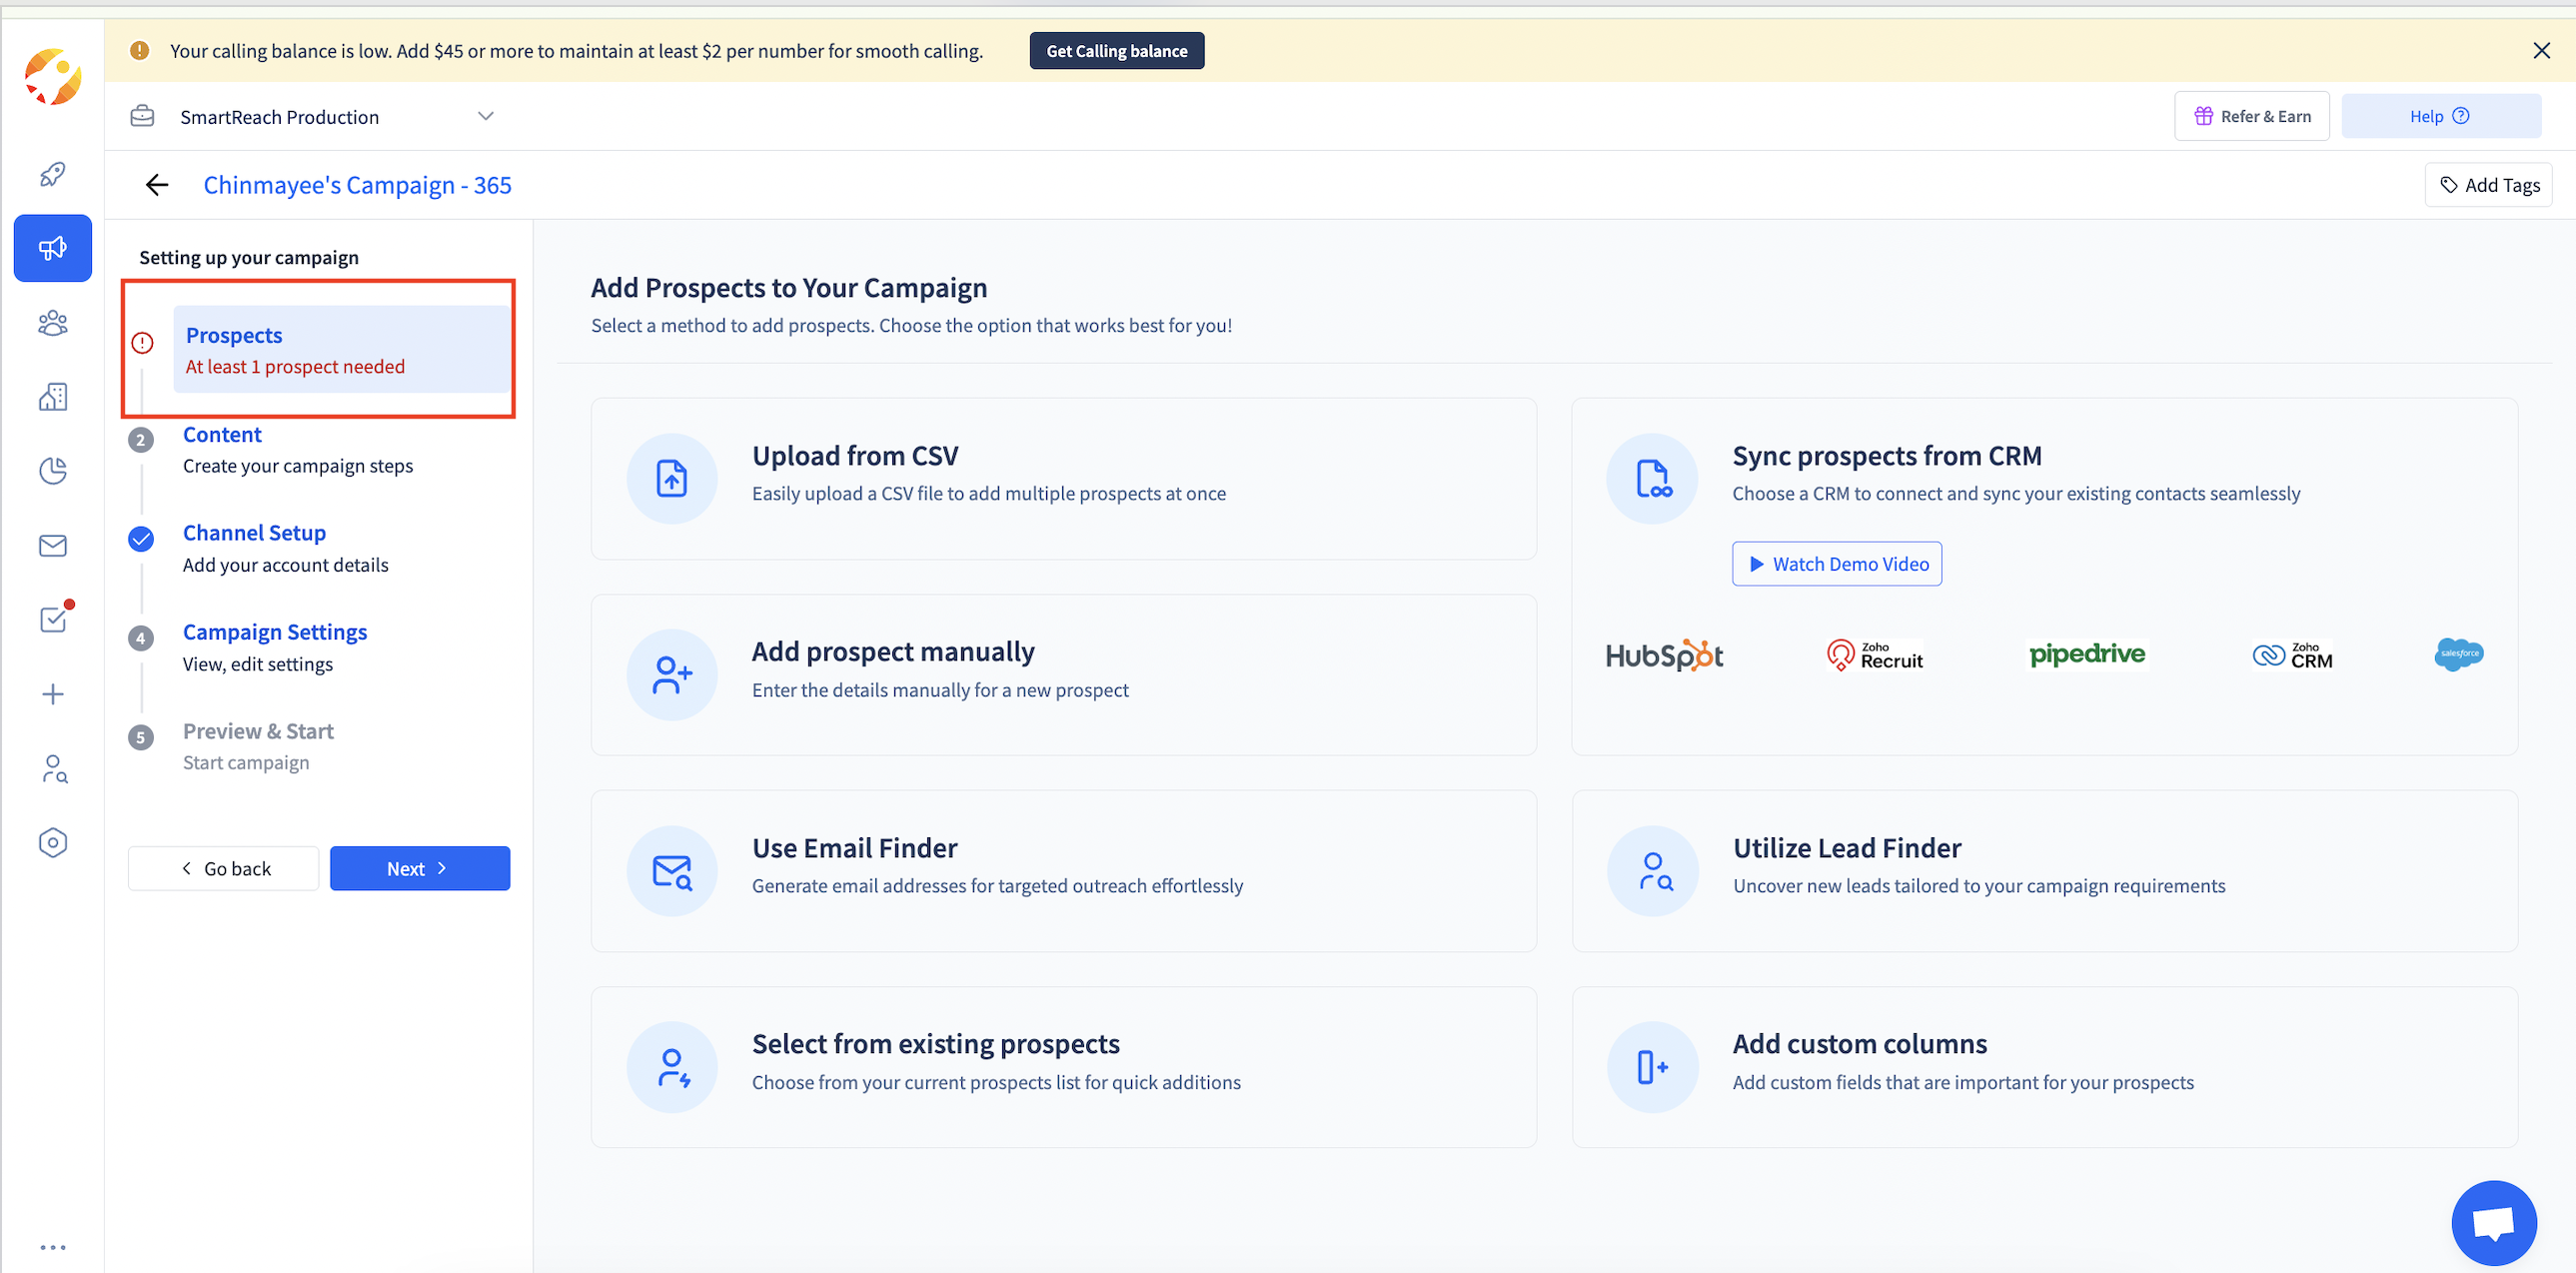This screenshot has width=2576, height=1273.
Task: Select the completed Channel Setup step
Action: [254, 533]
